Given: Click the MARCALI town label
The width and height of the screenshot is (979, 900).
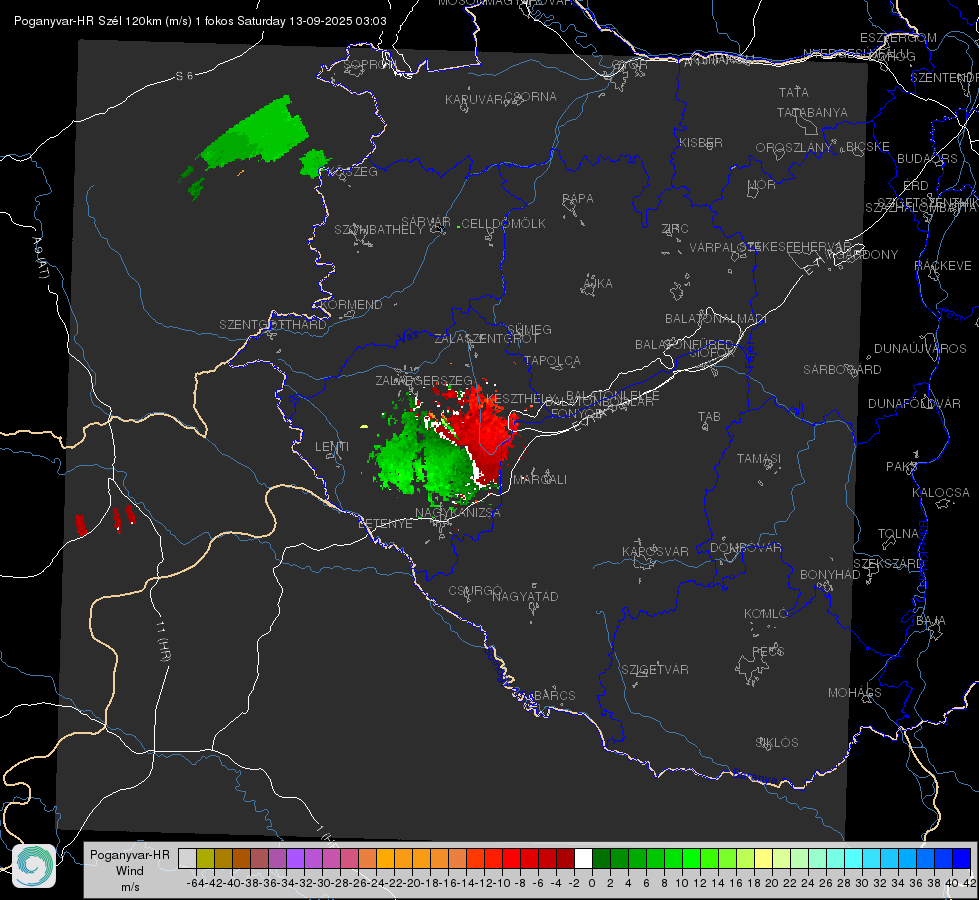Looking at the screenshot, I should pyautogui.click(x=539, y=480).
